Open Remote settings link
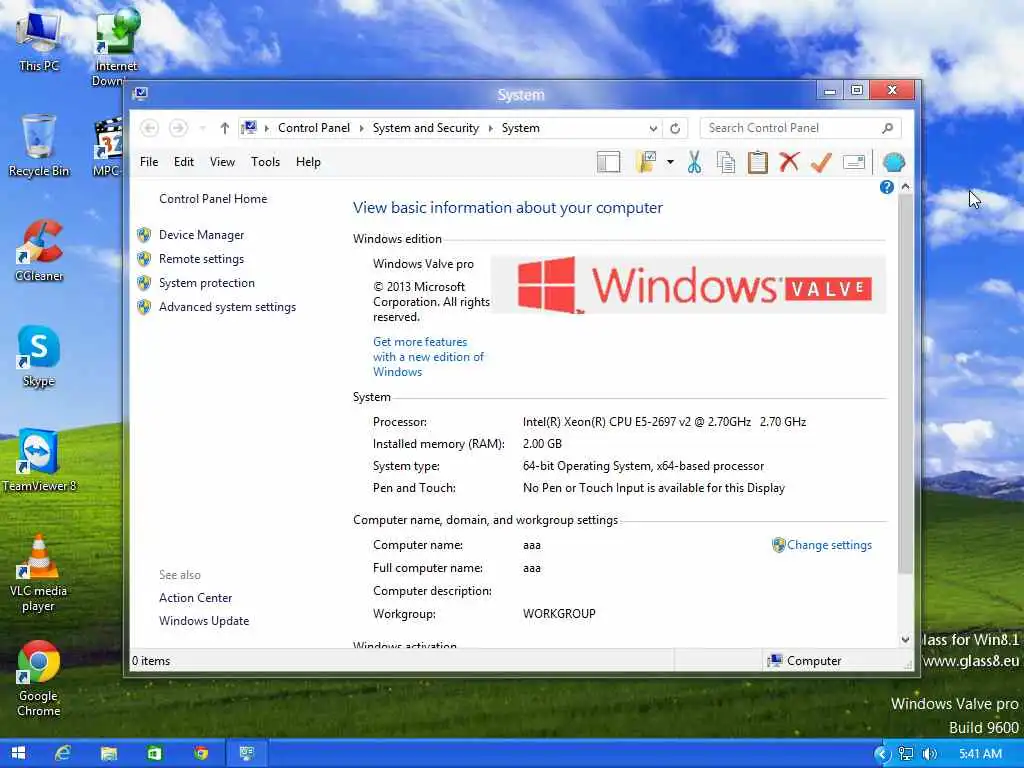1024x768 pixels. point(201,259)
